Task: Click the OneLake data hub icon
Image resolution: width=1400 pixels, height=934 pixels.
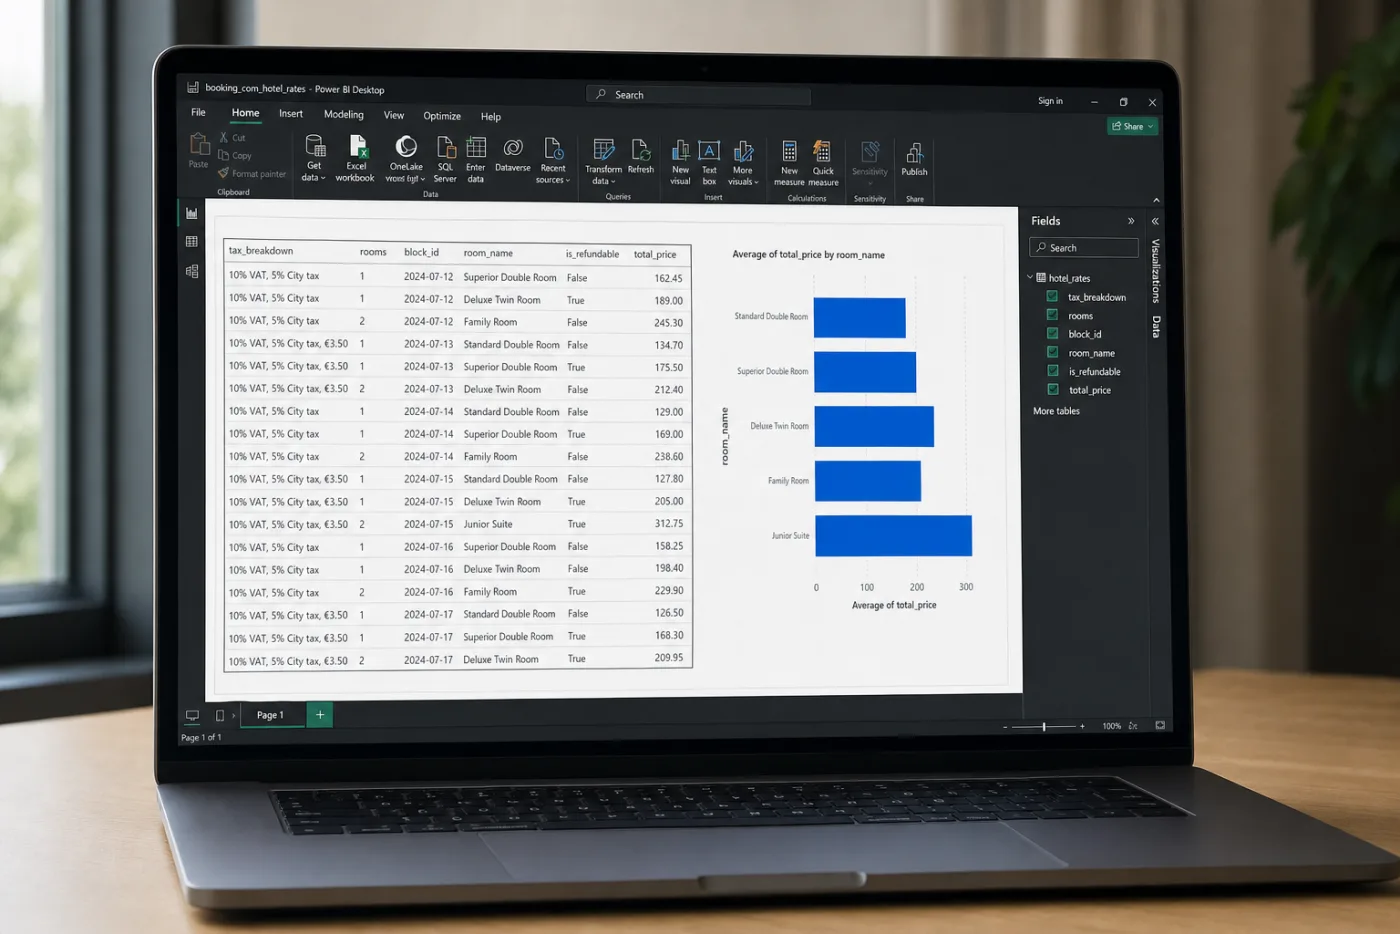Action: pos(405,148)
